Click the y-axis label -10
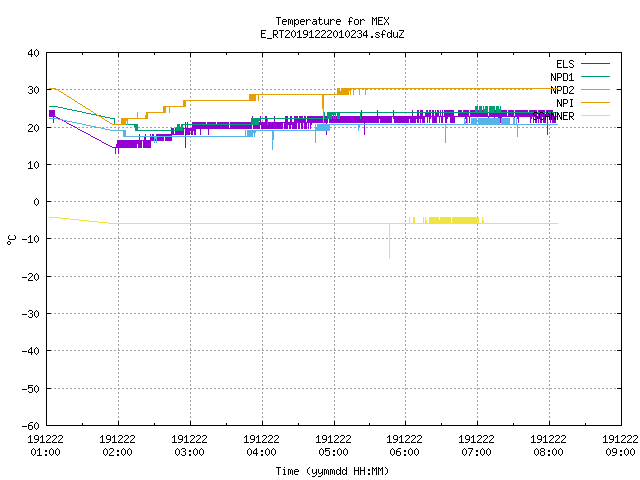Viewport: 640px width, 480px height. pyautogui.click(x=31, y=239)
